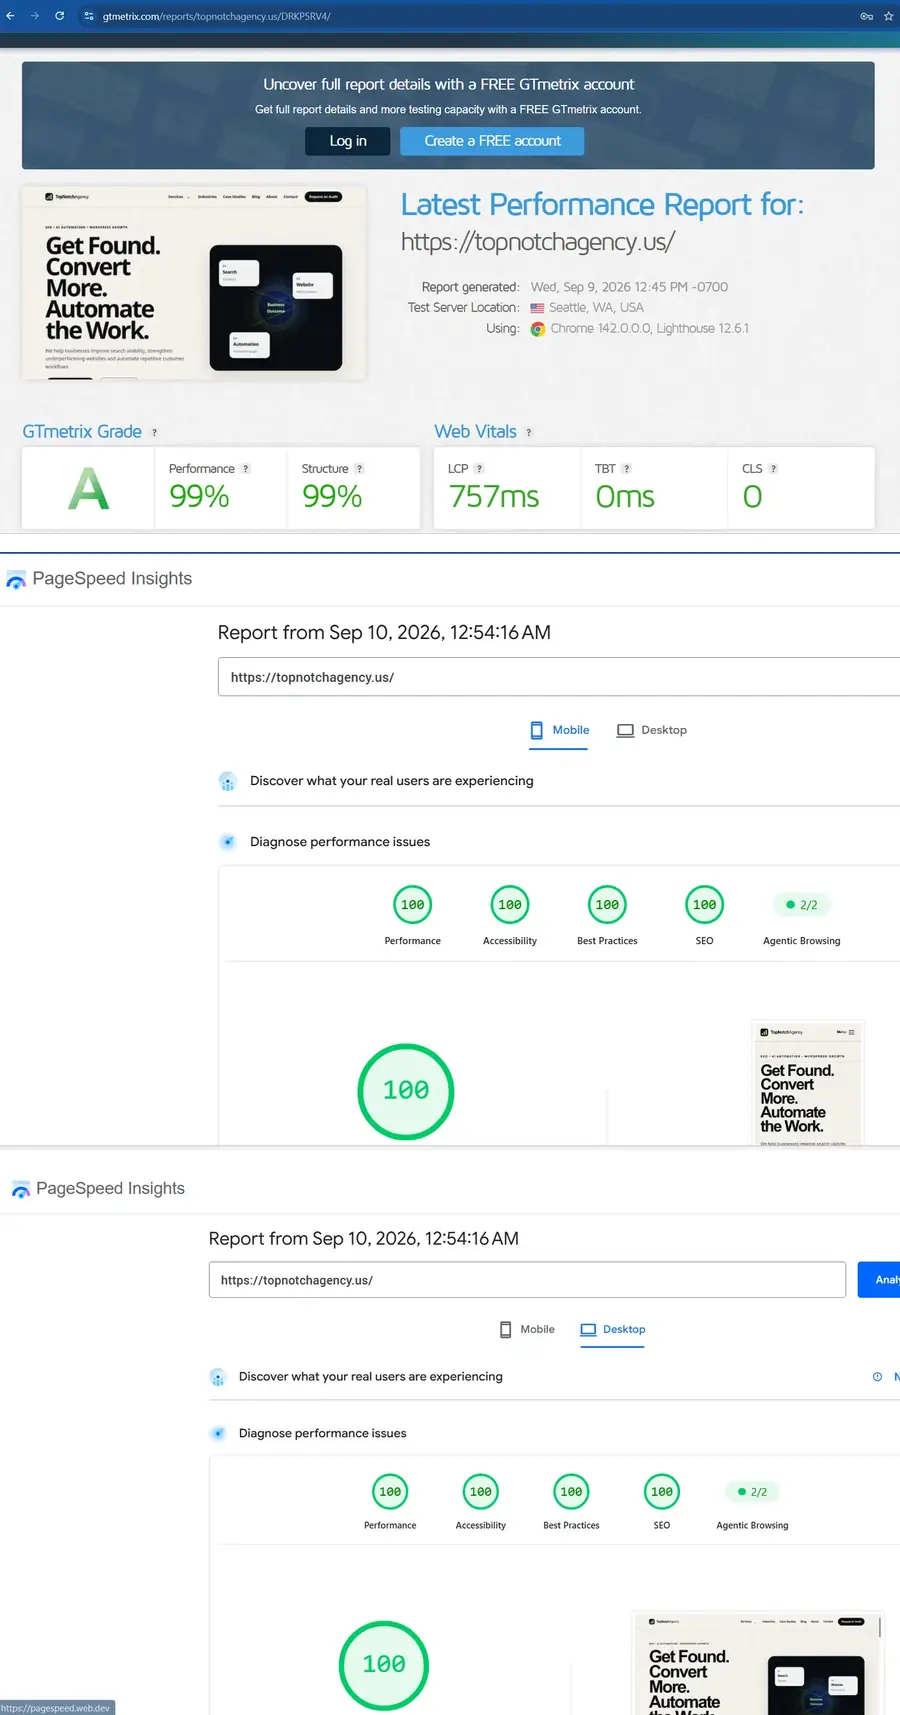The height and width of the screenshot is (1715, 900).
Task: Click the blue Analyze button
Action: pyautogui.click(x=879, y=1280)
